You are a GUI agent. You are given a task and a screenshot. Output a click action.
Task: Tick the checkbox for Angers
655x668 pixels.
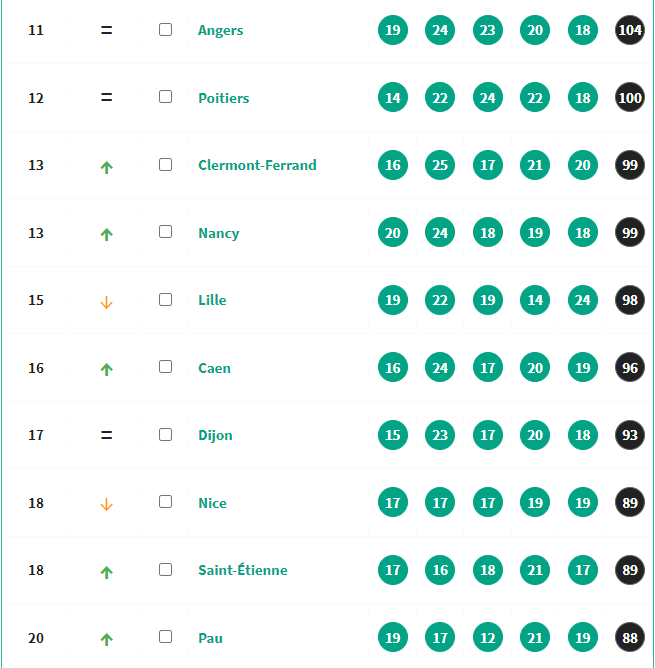click(166, 30)
